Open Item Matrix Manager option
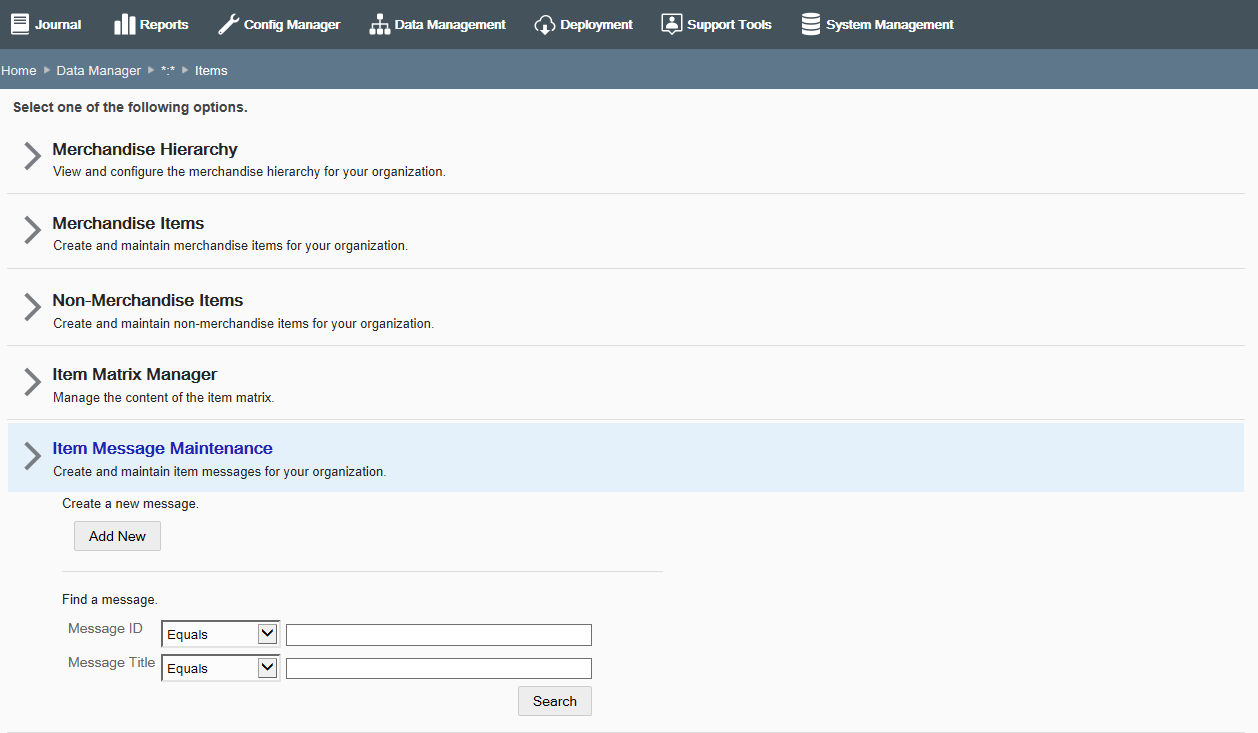1258x733 pixels. coord(135,374)
